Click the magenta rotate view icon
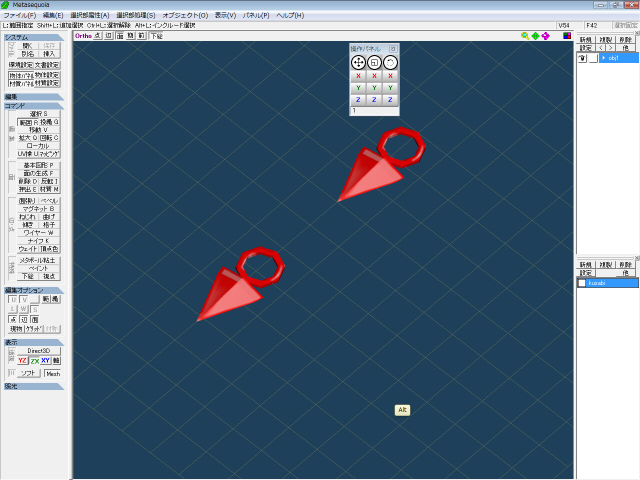Image resolution: width=640 pixels, height=480 pixels. (545, 35)
